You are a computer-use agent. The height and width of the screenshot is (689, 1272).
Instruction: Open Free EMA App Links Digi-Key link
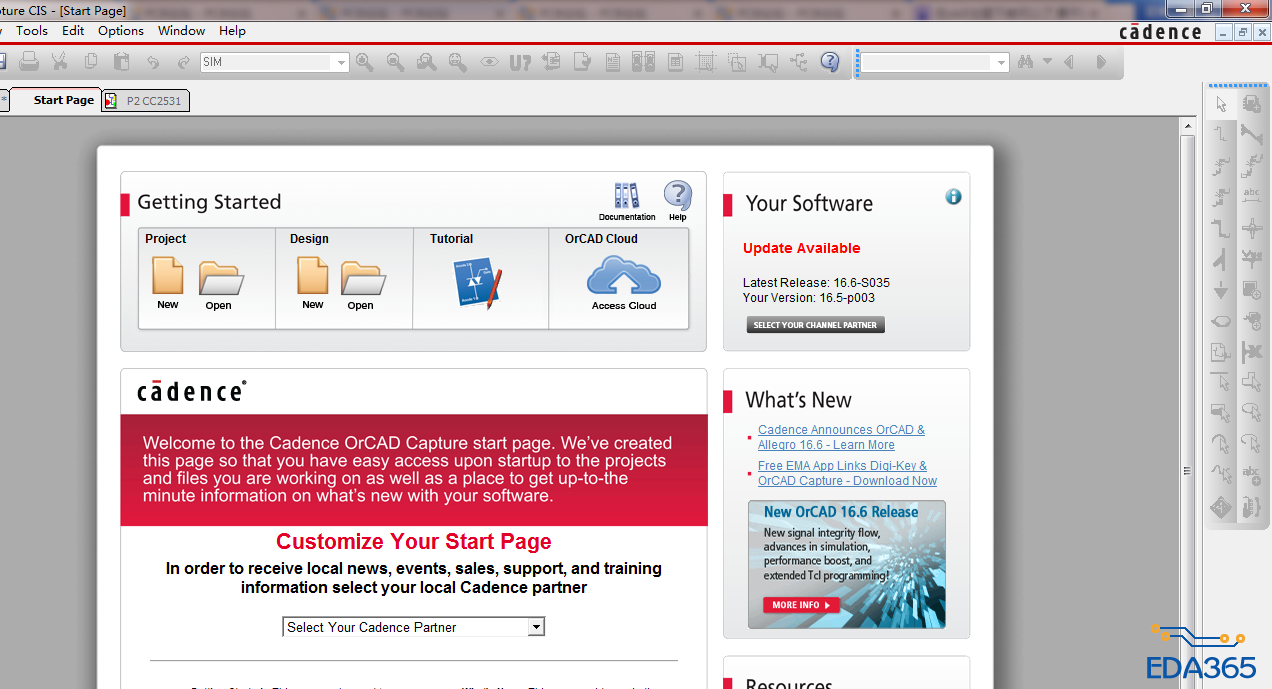(x=847, y=473)
